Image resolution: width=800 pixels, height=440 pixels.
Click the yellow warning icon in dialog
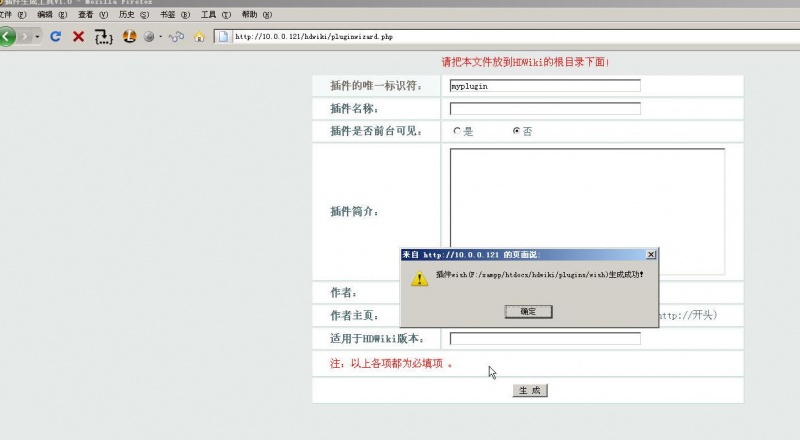tap(419, 278)
